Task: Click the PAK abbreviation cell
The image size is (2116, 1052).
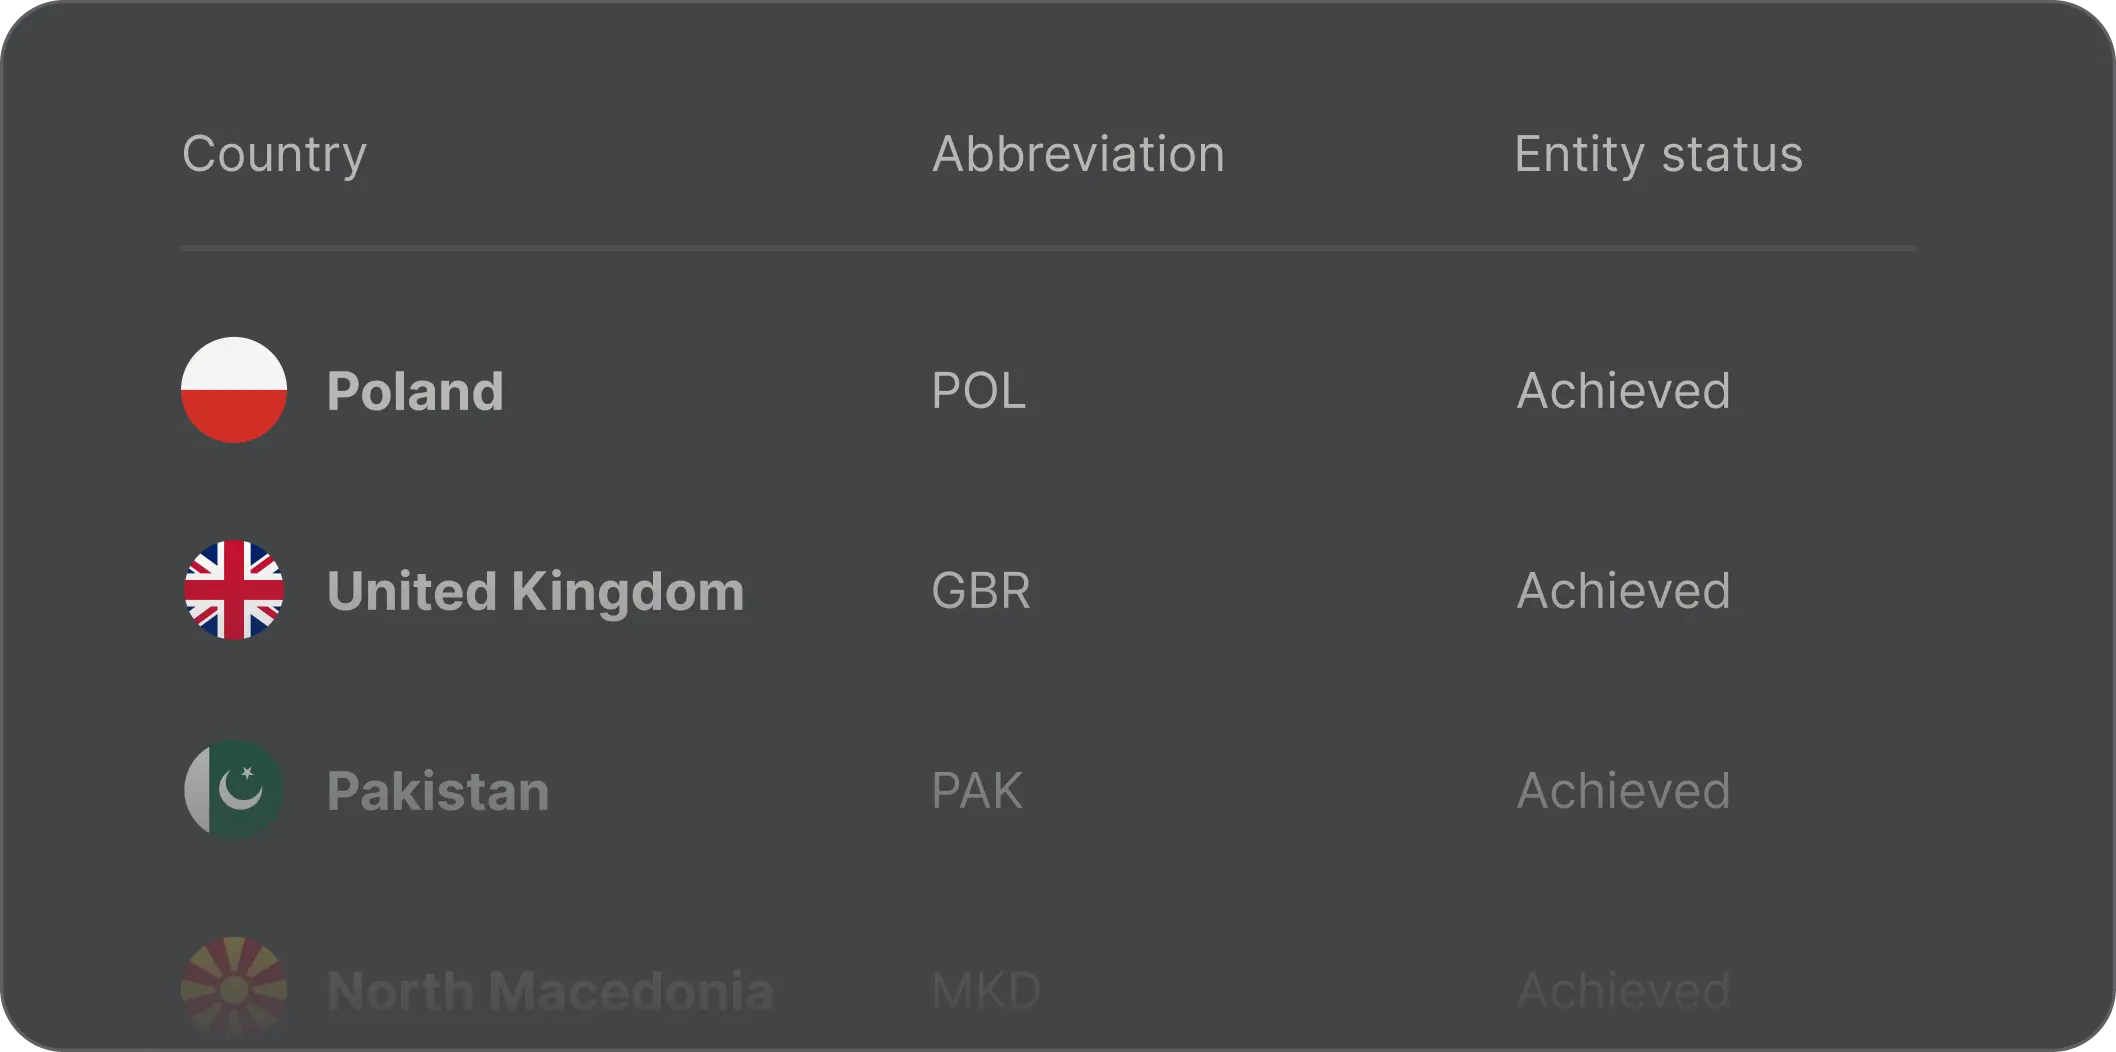Action: tap(977, 791)
